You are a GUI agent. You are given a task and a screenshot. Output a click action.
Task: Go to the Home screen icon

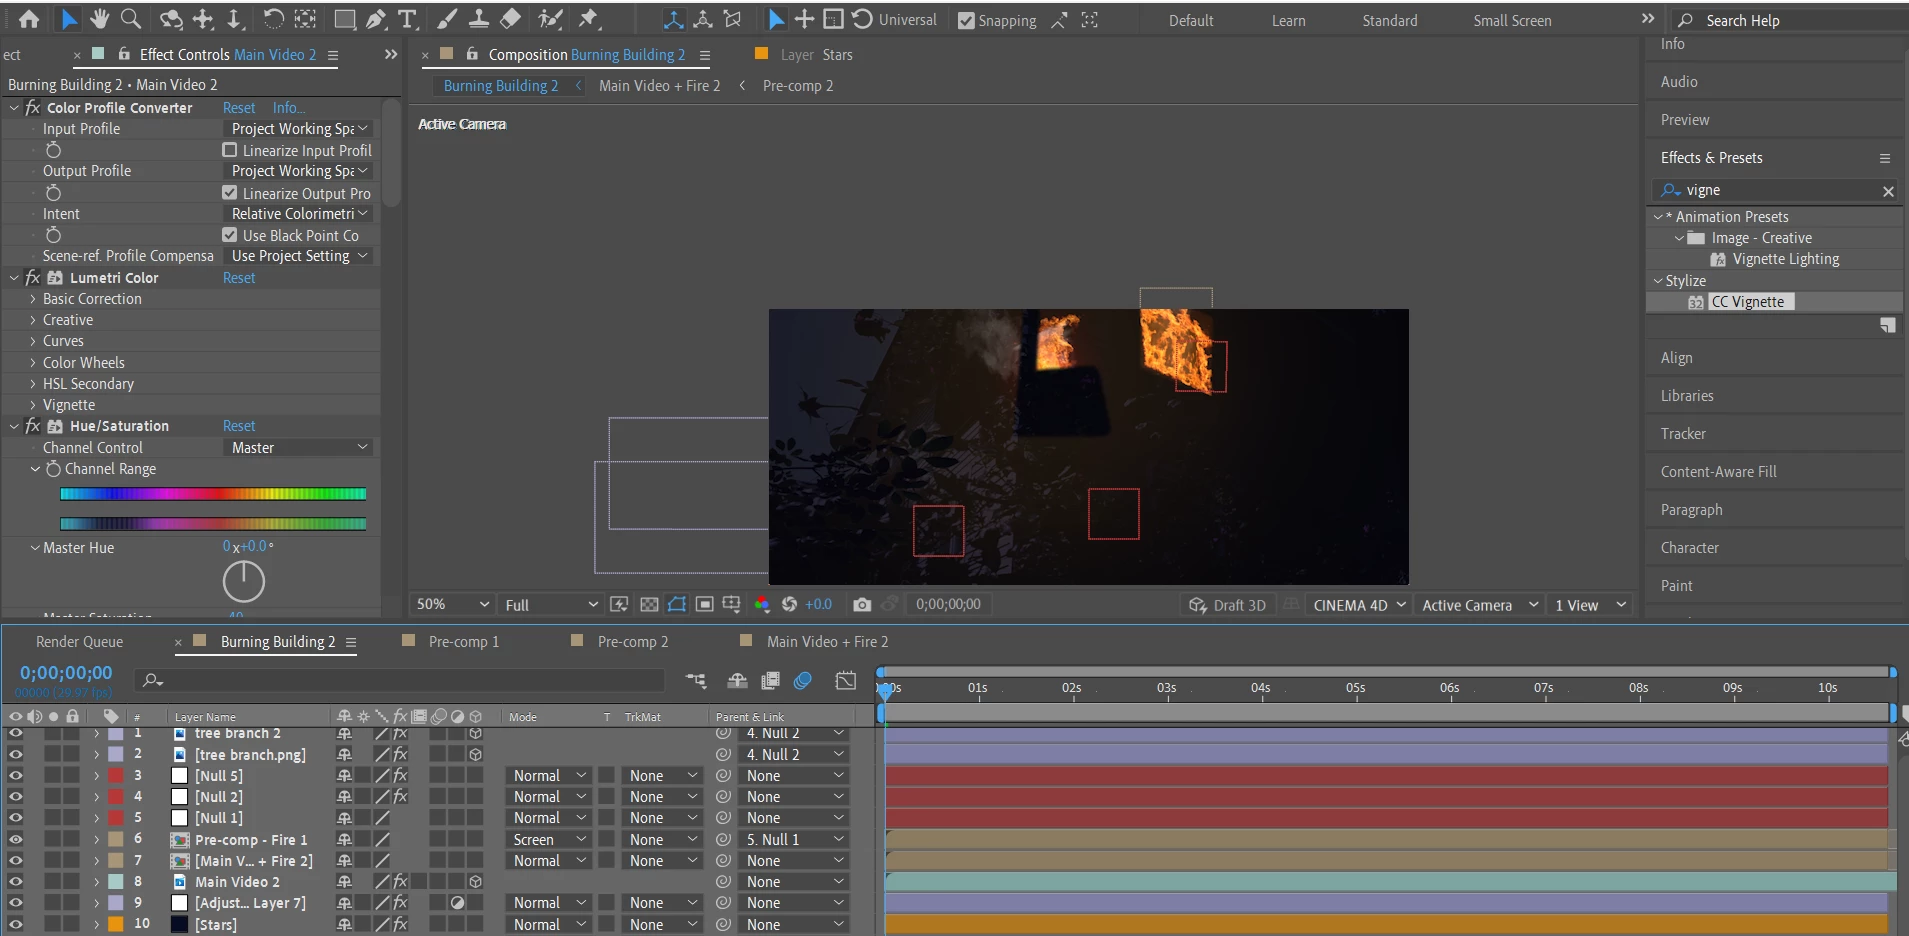30,19
